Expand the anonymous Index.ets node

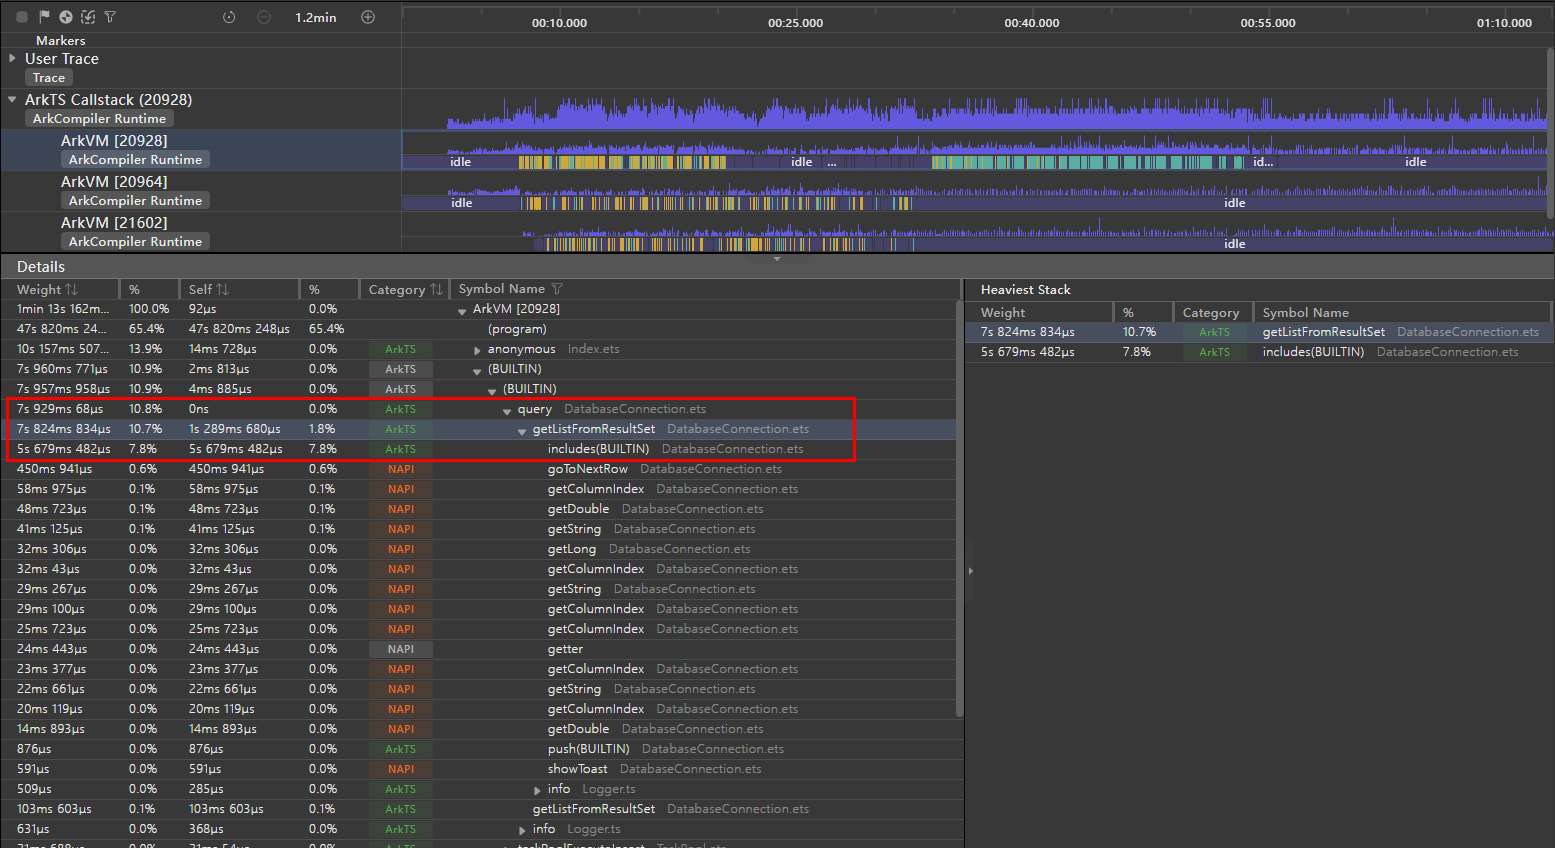(x=477, y=350)
